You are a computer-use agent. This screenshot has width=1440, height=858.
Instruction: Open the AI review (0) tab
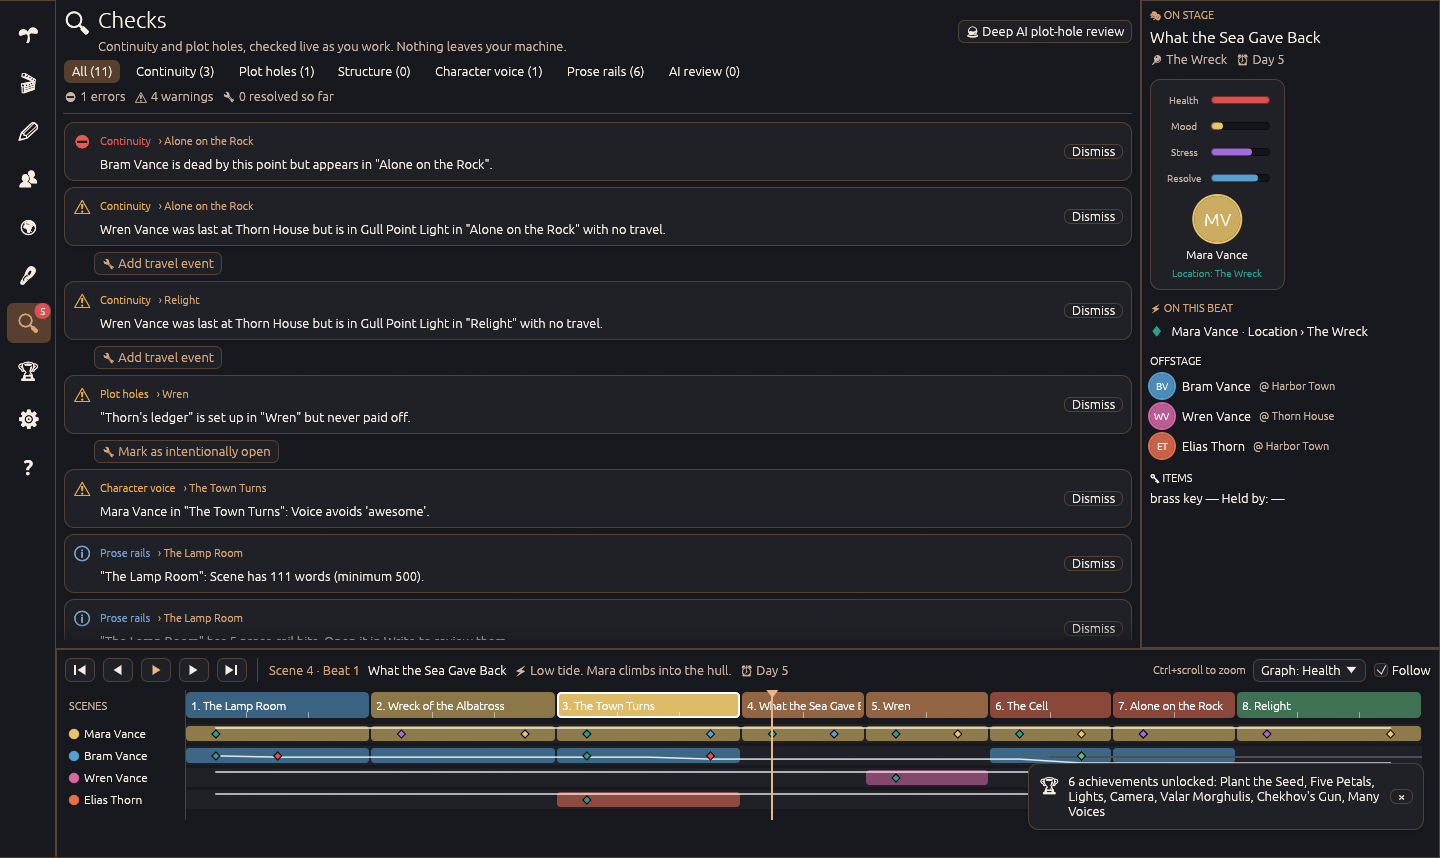click(704, 71)
